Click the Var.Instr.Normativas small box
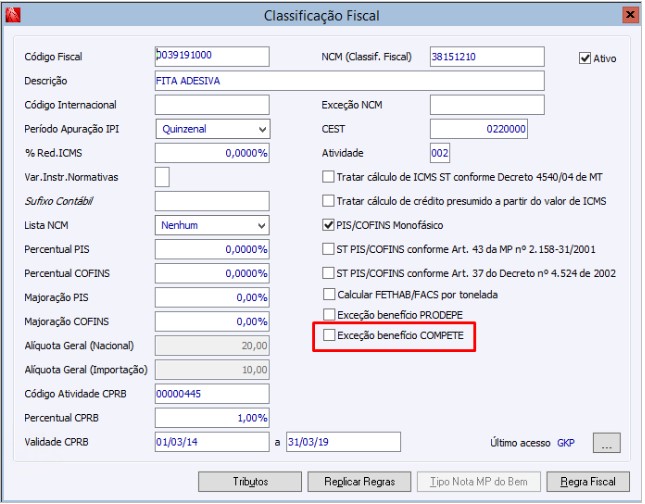This screenshot has width=645, height=504. pos(162,177)
